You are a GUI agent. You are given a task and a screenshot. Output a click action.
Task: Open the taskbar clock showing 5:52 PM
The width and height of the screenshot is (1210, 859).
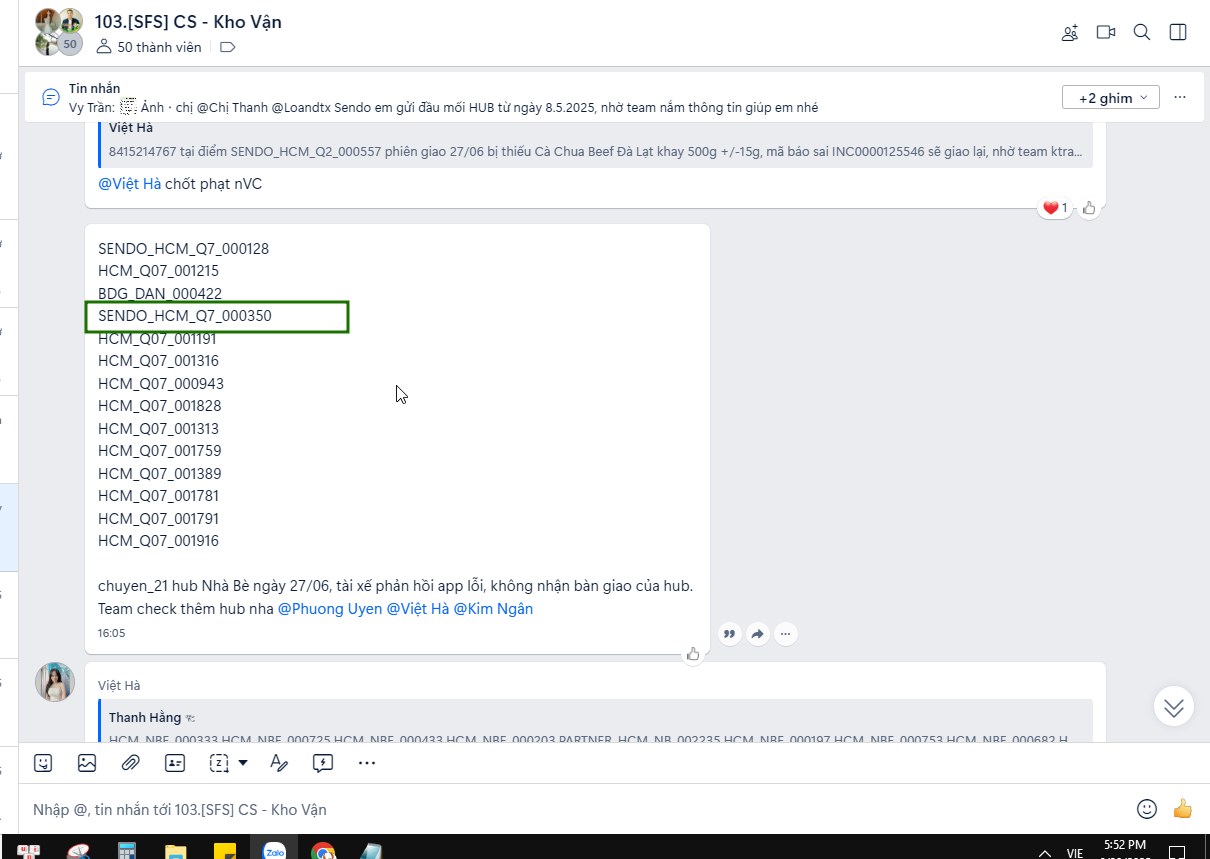tap(1125, 849)
